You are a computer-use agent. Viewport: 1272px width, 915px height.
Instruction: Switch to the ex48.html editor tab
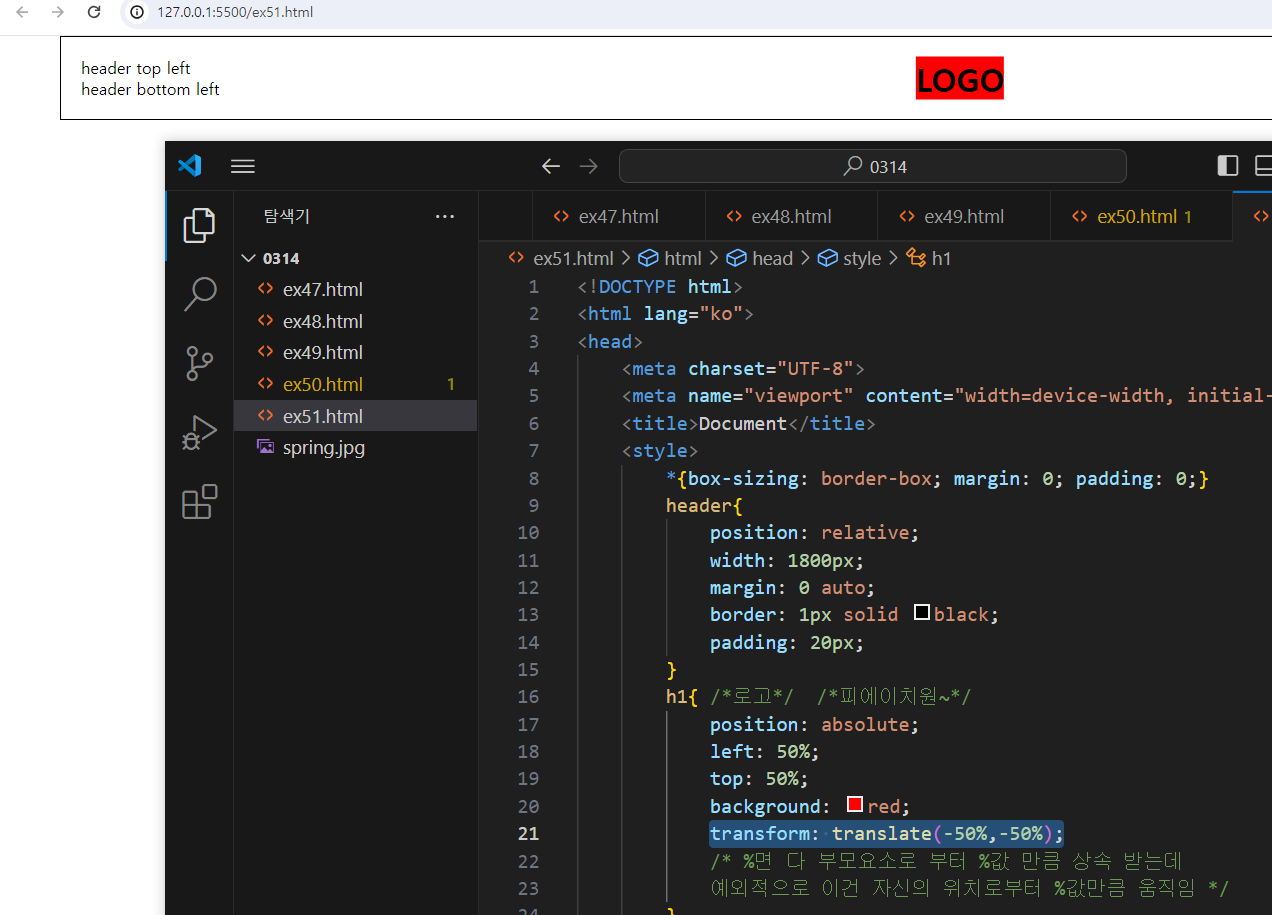(791, 217)
